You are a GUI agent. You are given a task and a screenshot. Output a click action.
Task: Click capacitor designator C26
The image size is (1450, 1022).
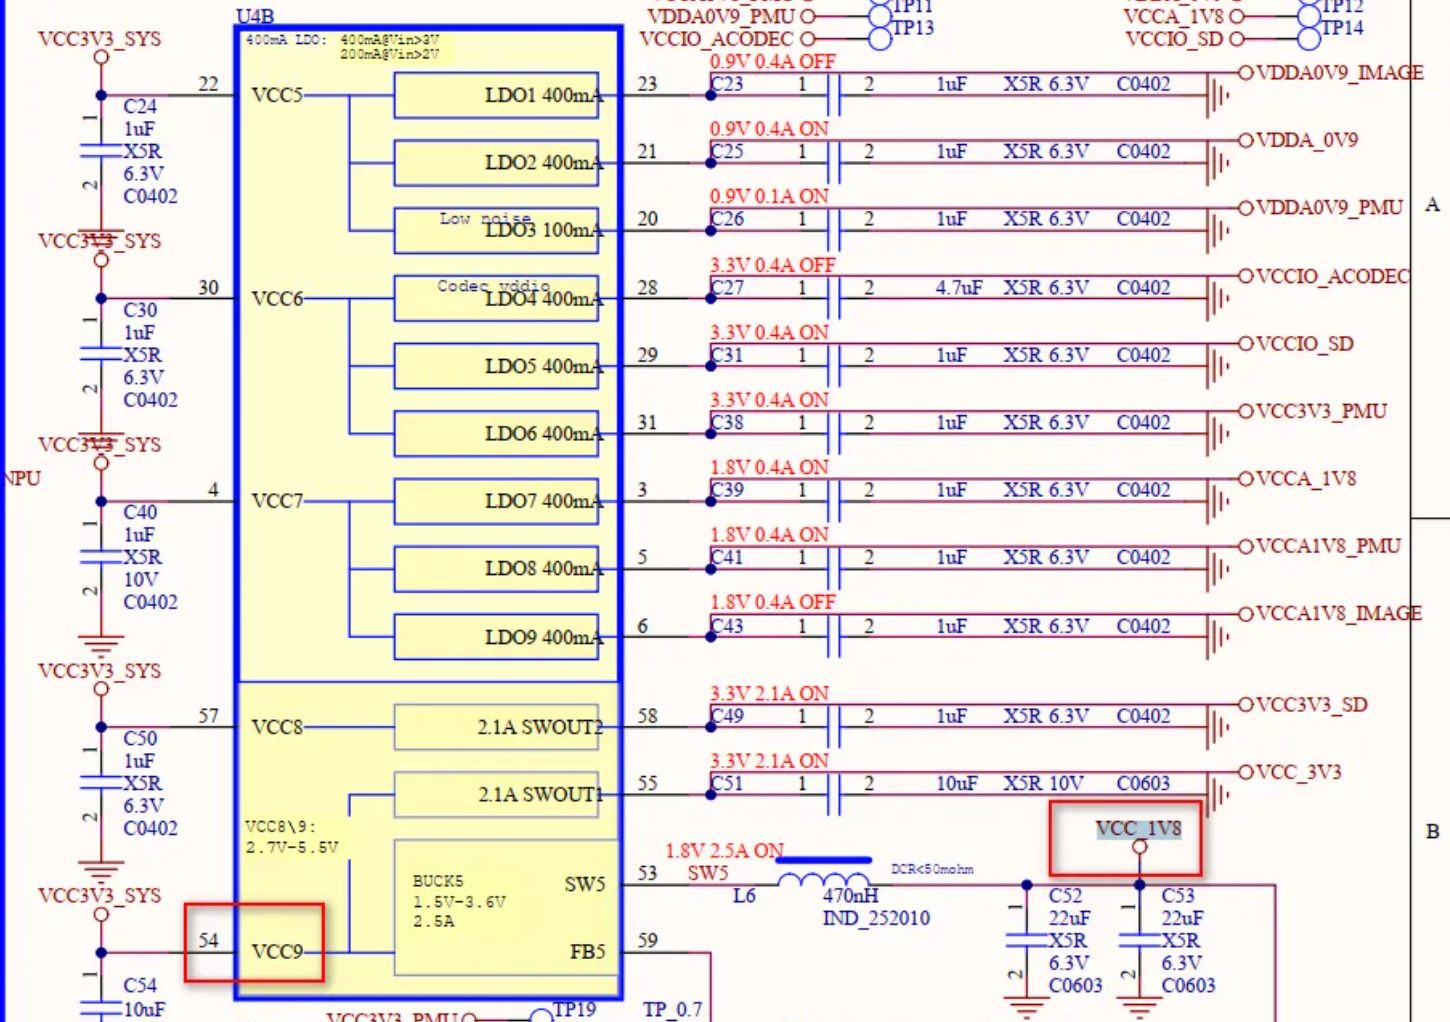click(x=727, y=219)
